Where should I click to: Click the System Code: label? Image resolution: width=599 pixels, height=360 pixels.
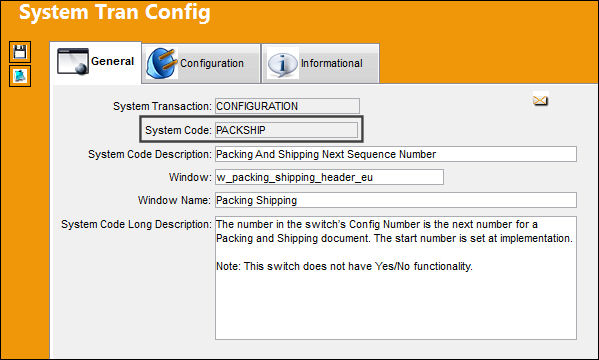pyautogui.click(x=178, y=130)
